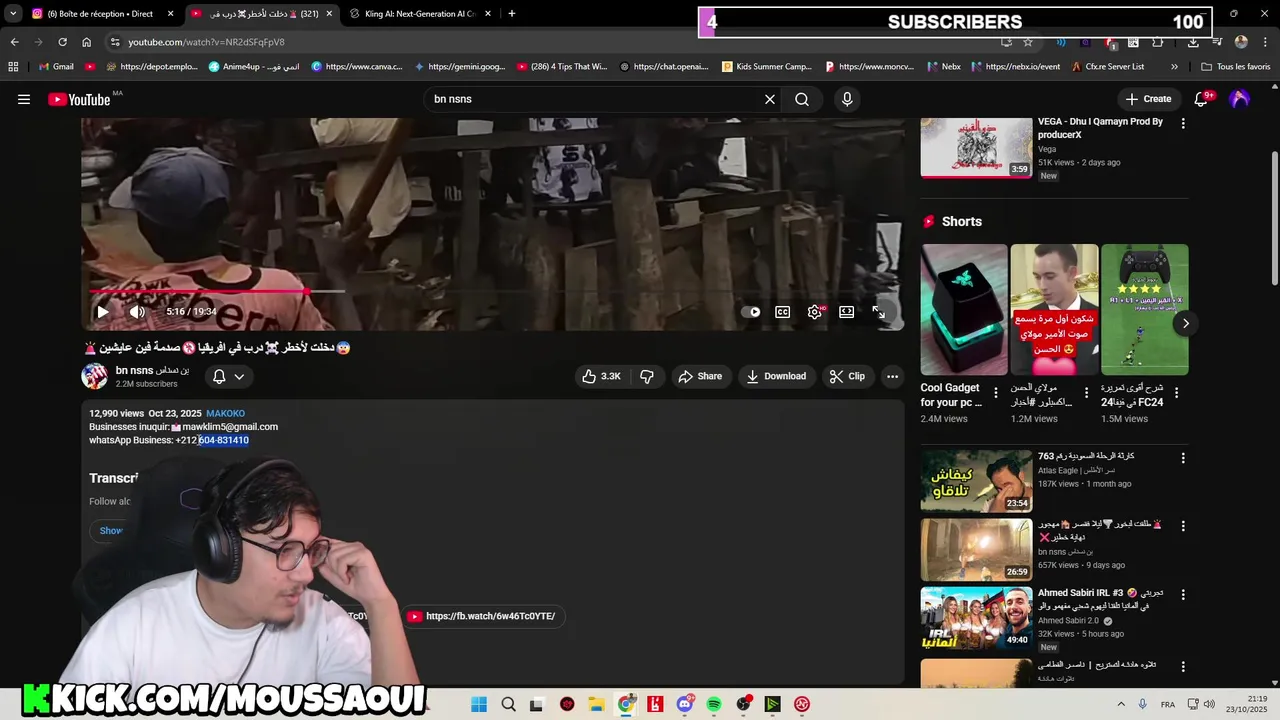1280x720 pixels.
Task: Open options for the 657K views bn nsns video
Action: click(1183, 526)
